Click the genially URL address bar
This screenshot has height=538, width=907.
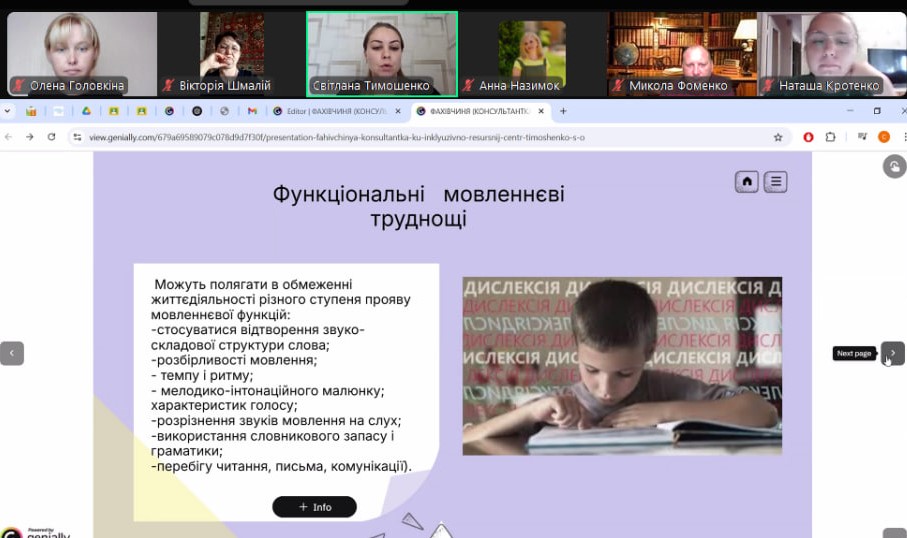tap(428, 137)
